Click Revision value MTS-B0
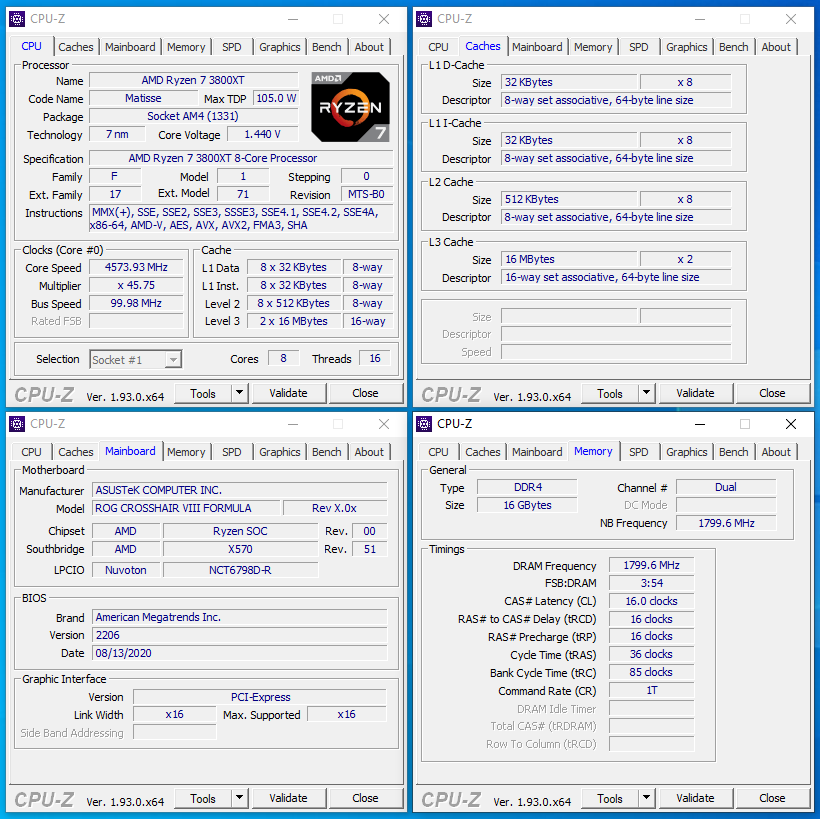820x819 pixels. pyautogui.click(x=367, y=194)
